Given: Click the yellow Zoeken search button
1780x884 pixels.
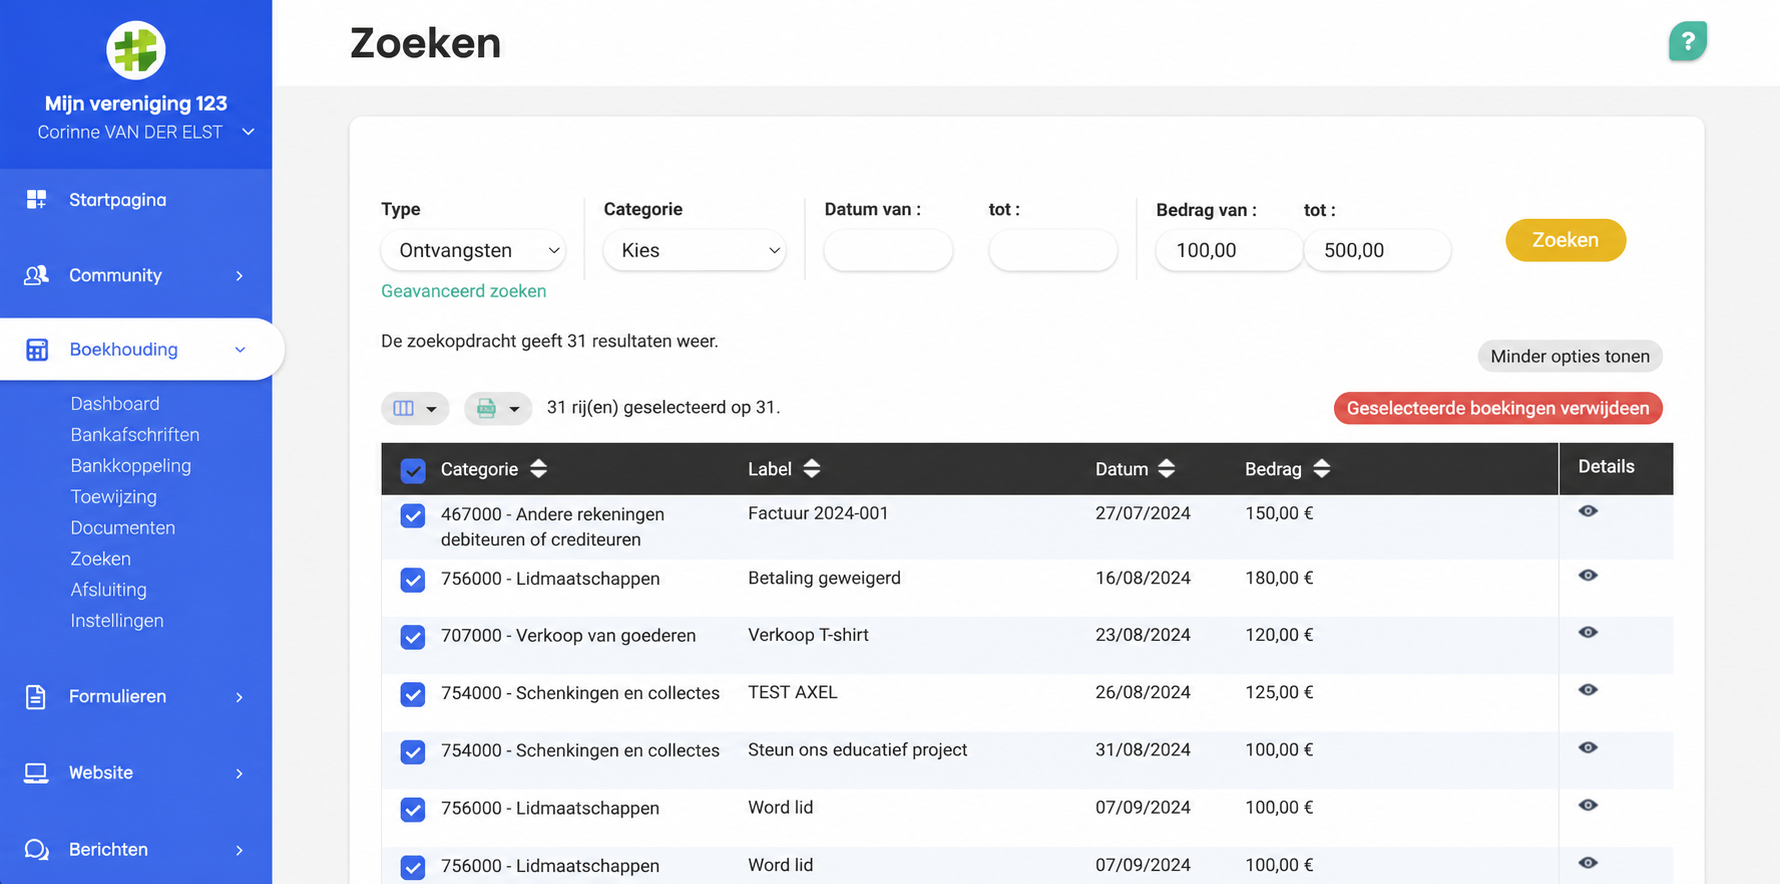Looking at the screenshot, I should click(x=1566, y=240).
